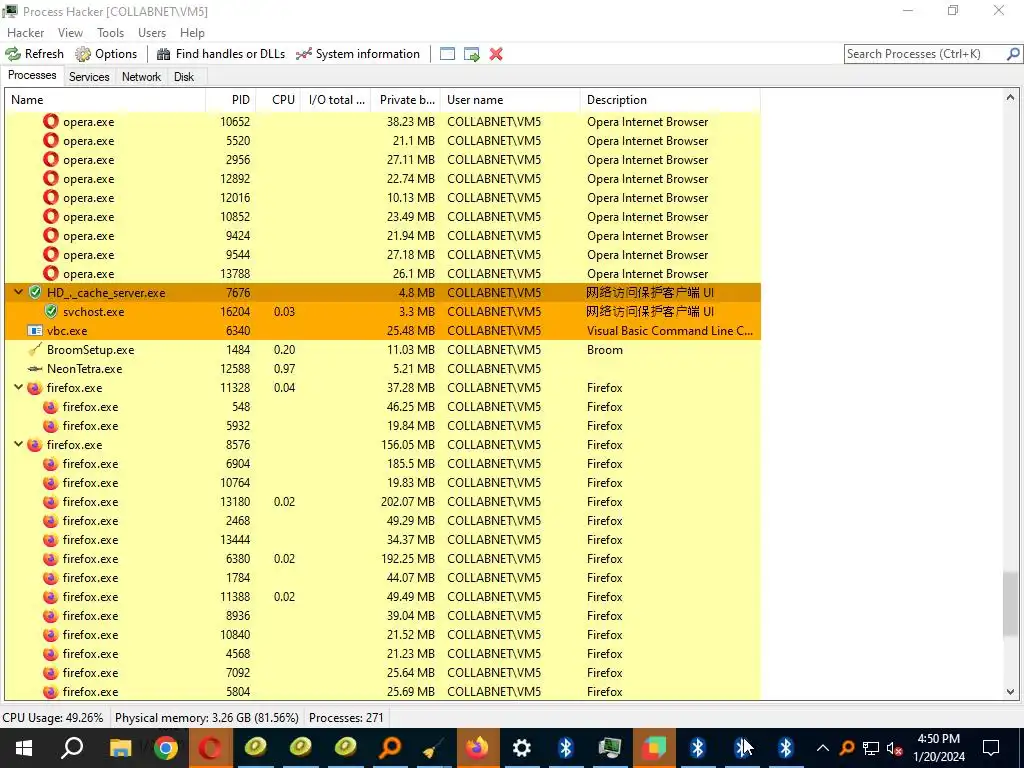Image resolution: width=1024 pixels, height=768 pixels.
Task: Open the Hacker menu
Action: coord(25,33)
